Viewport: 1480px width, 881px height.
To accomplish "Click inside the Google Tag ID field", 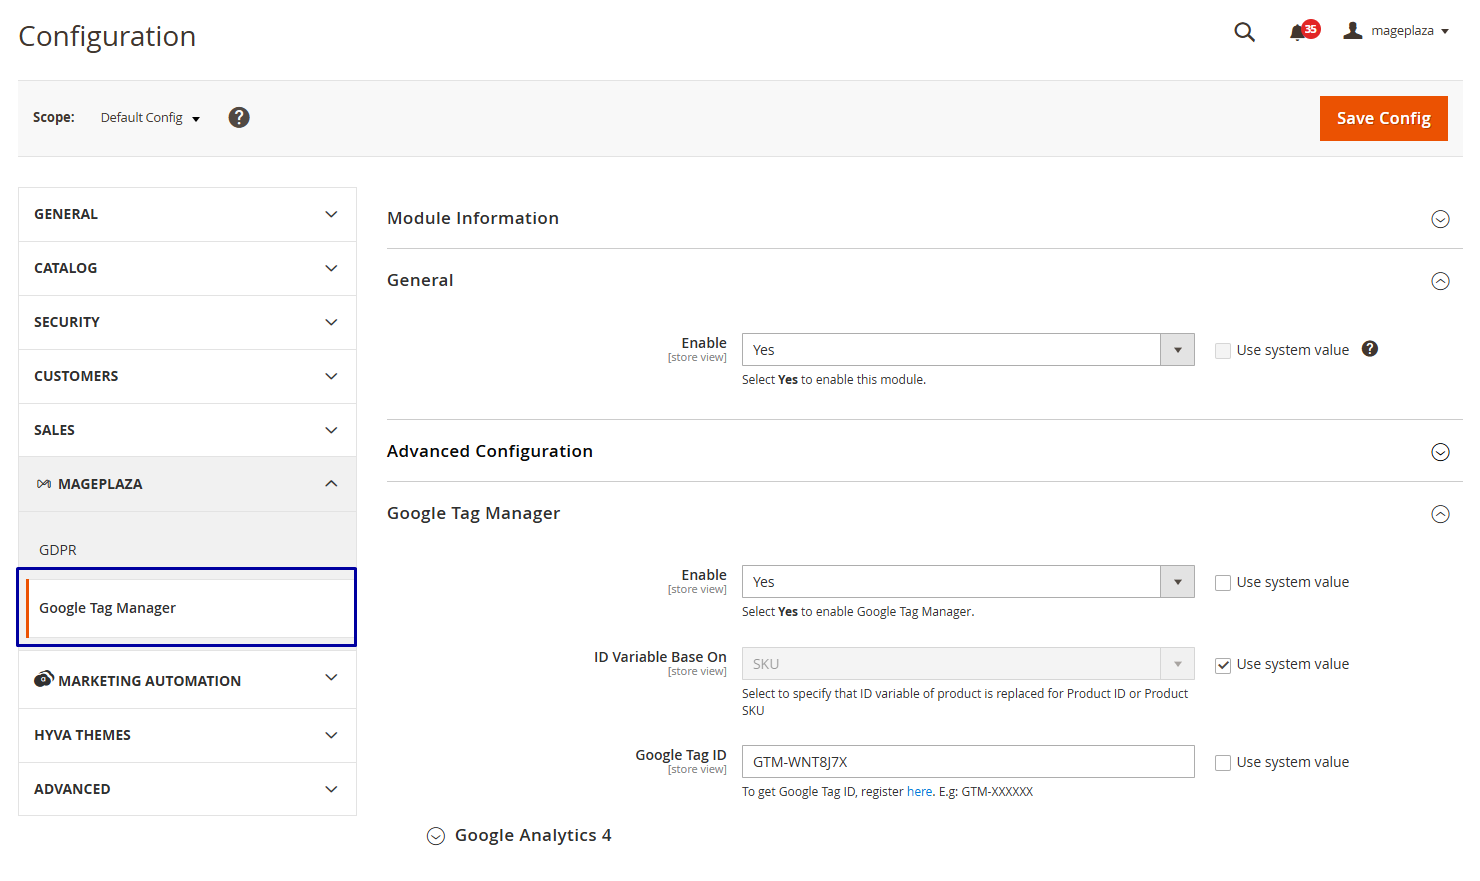I will tap(967, 761).
